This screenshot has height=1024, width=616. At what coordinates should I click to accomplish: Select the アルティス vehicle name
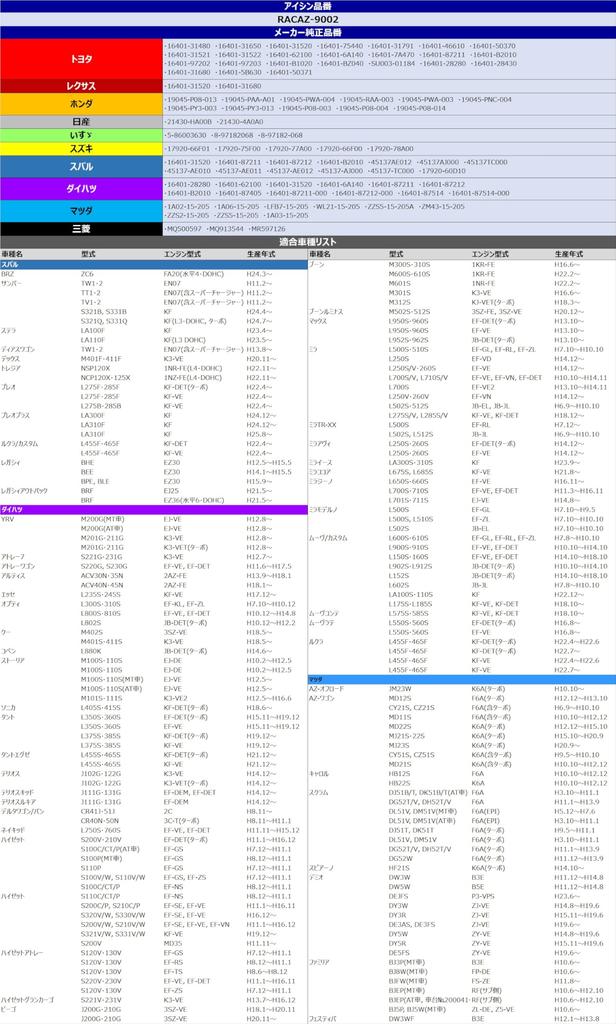pos(13,576)
